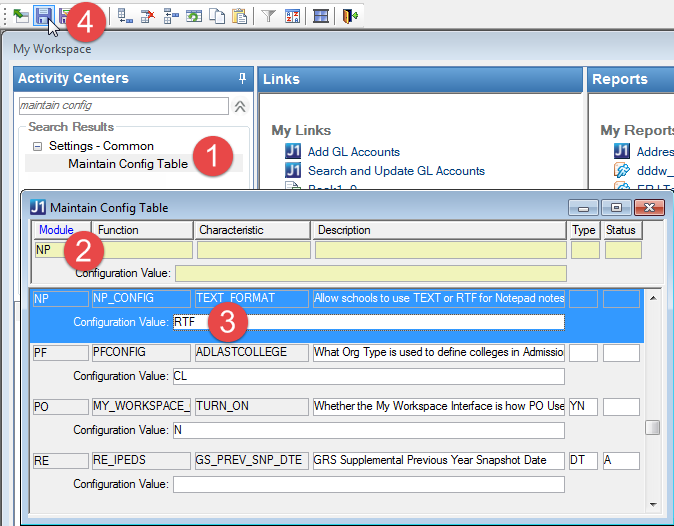Click the Exit door icon

tap(350, 16)
